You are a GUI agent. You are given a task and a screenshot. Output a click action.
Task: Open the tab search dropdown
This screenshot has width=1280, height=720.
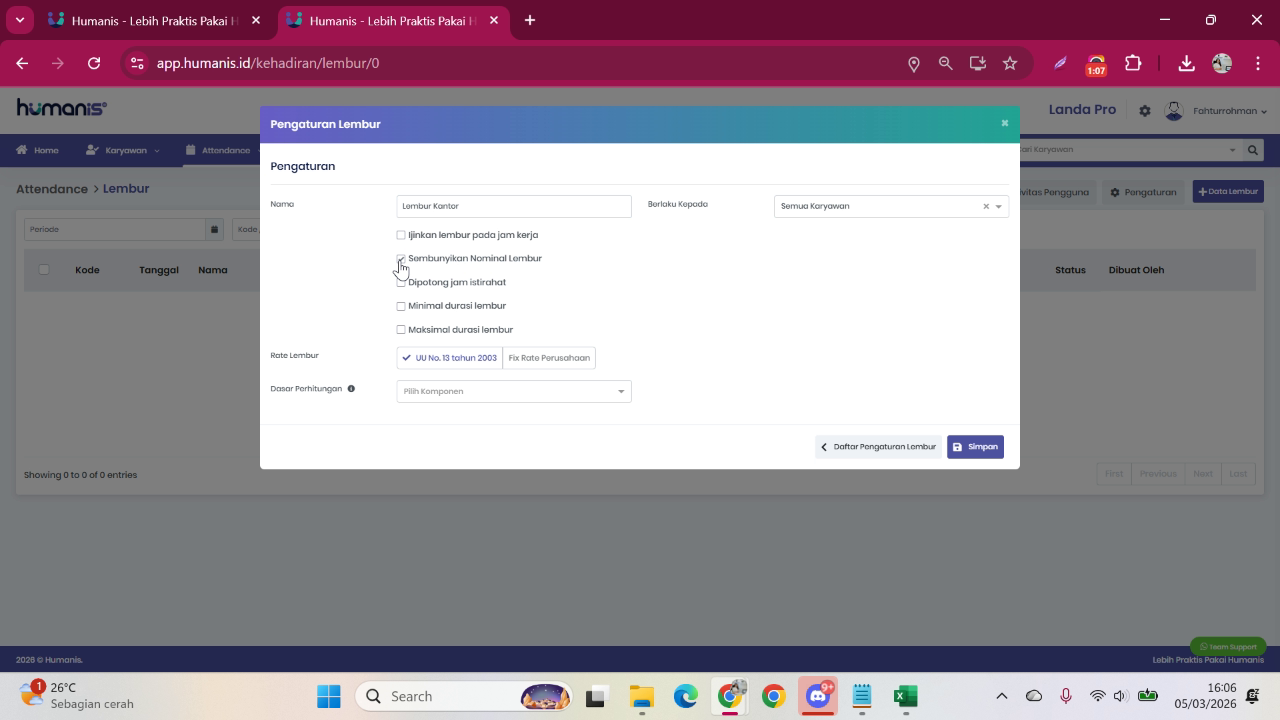point(19,20)
